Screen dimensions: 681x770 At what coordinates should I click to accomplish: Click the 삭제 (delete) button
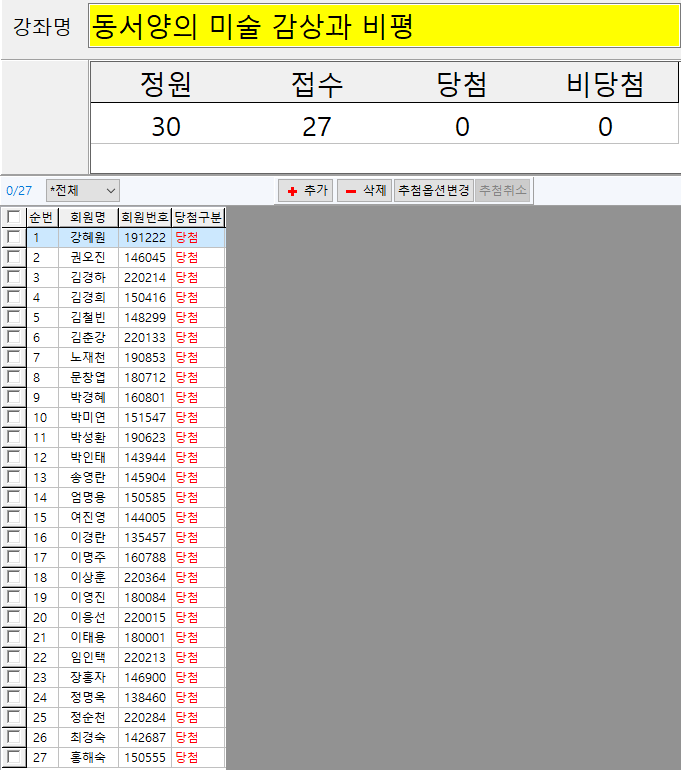coord(364,191)
